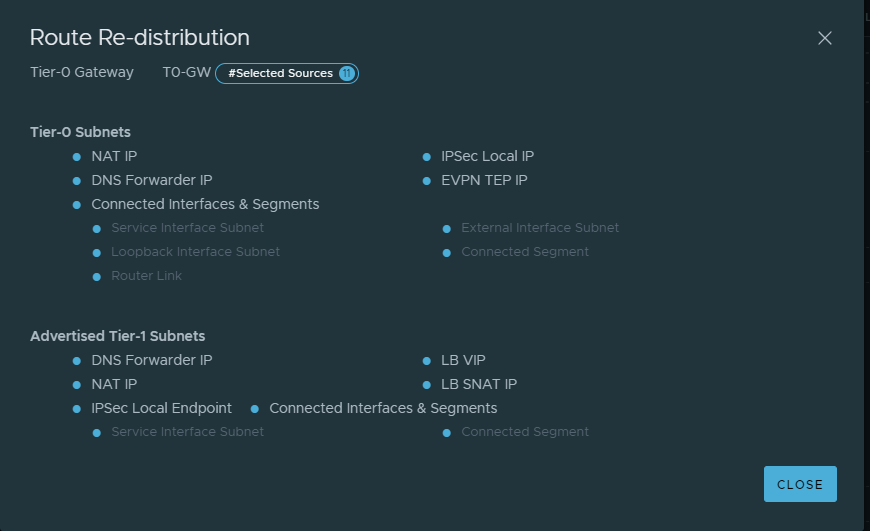Click the bullet next to Tier-0 NAT IP

tap(76, 157)
